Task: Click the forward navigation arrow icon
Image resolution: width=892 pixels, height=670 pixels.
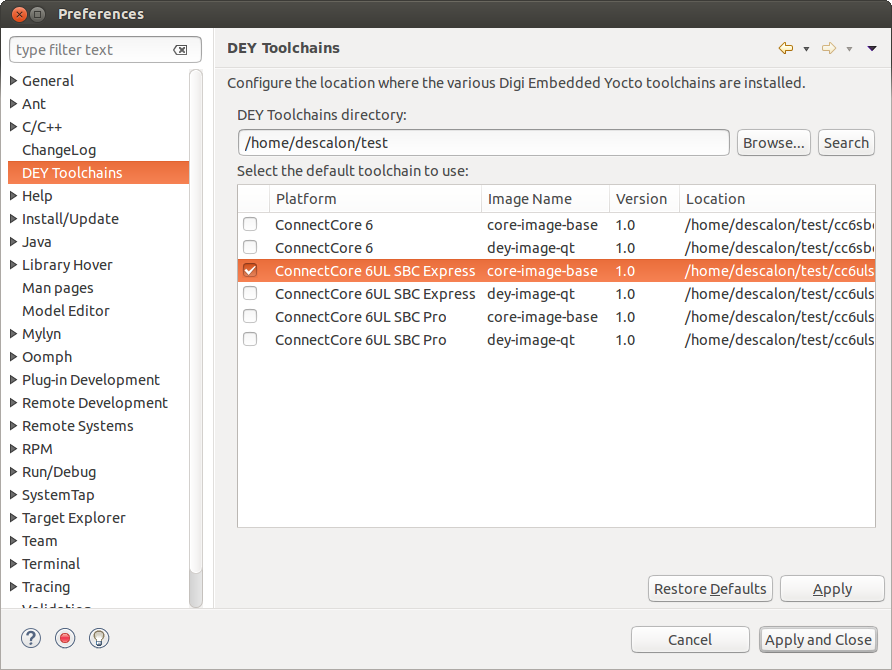Action: (828, 48)
